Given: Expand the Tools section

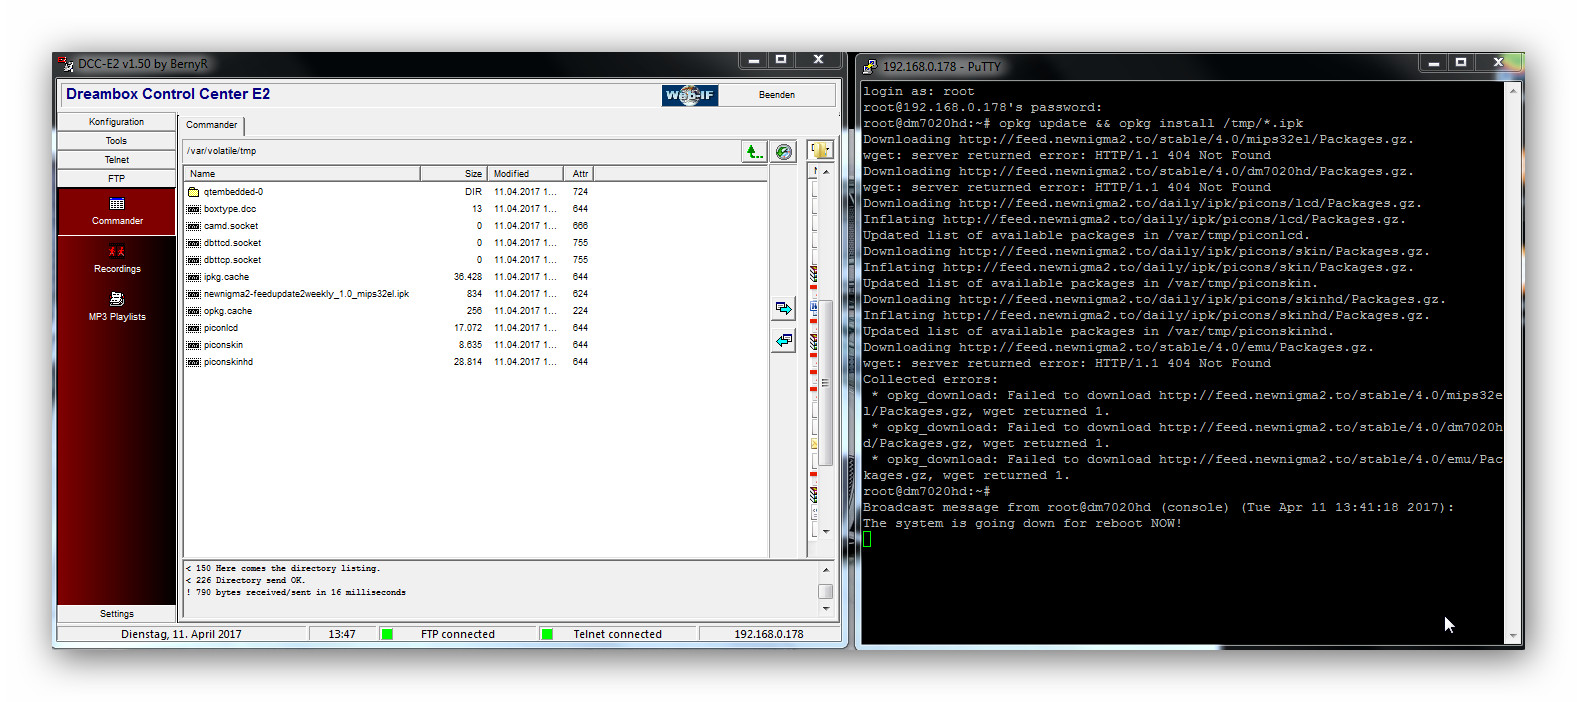Looking at the screenshot, I should tap(117, 141).
